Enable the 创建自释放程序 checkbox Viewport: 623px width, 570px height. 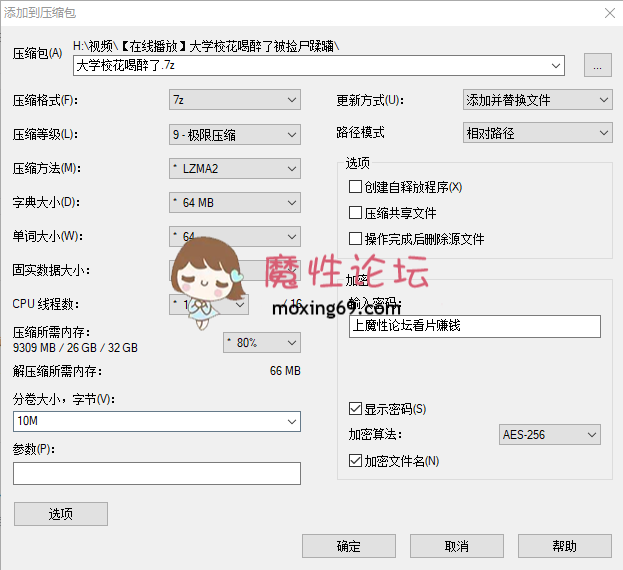click(x=355, y=187)
